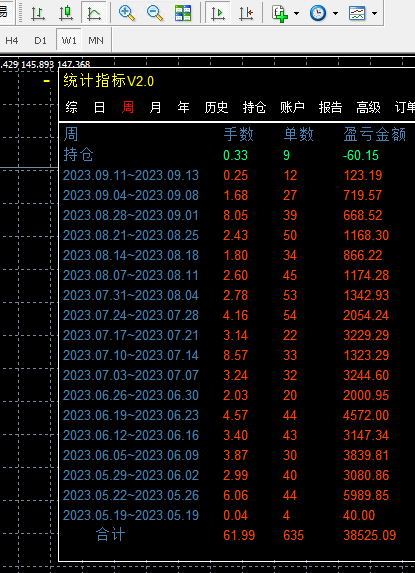Toggle chart shift icon

246,13
